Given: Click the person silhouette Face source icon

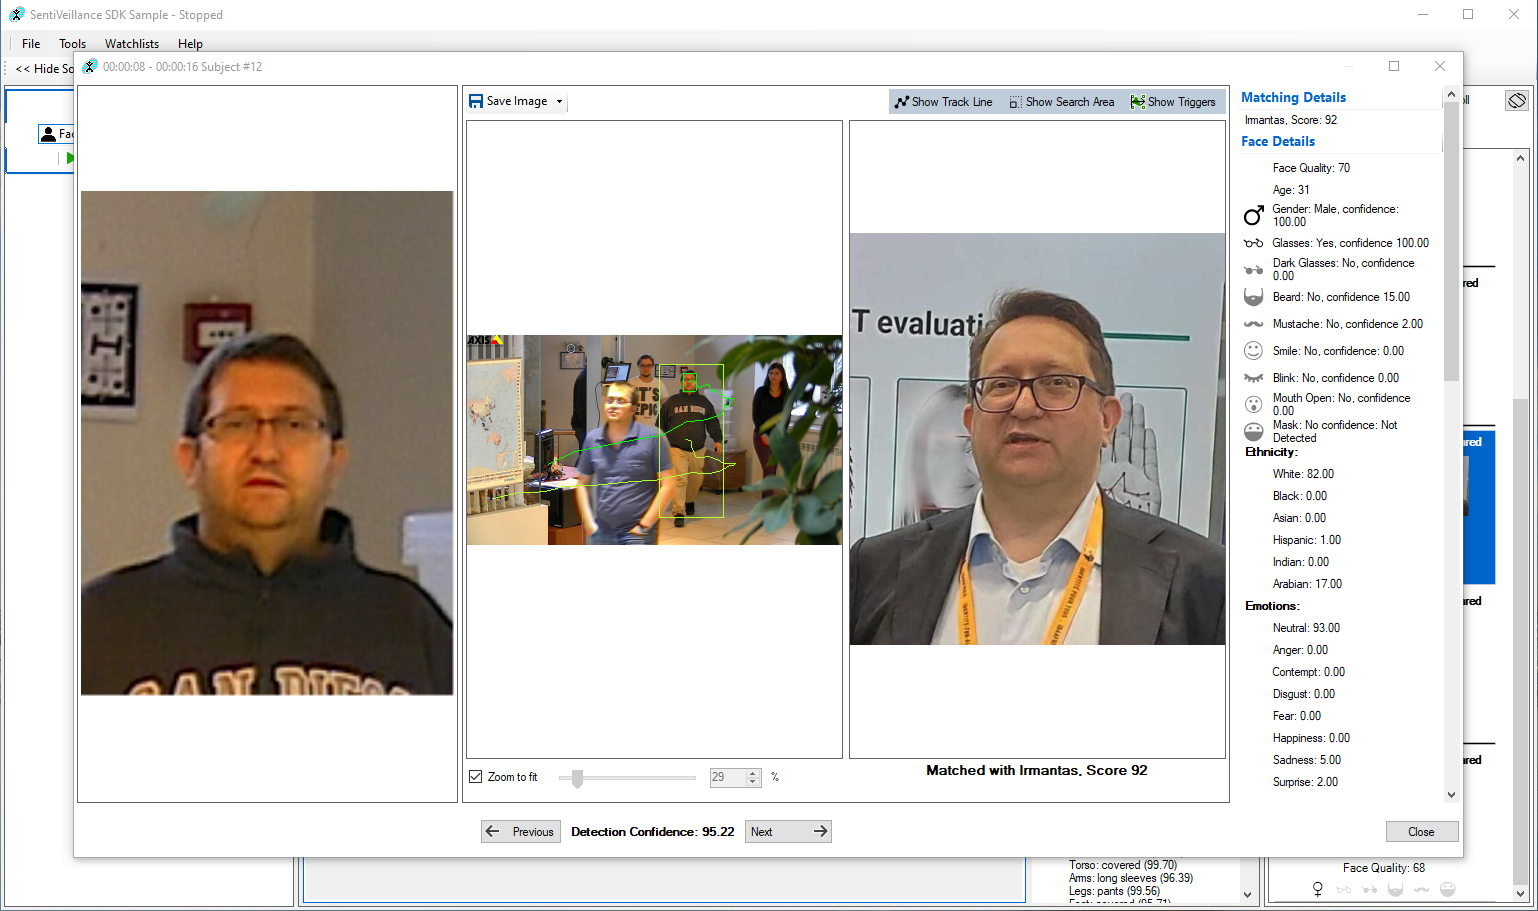Looking at the screenshot, I should point(48,133).
